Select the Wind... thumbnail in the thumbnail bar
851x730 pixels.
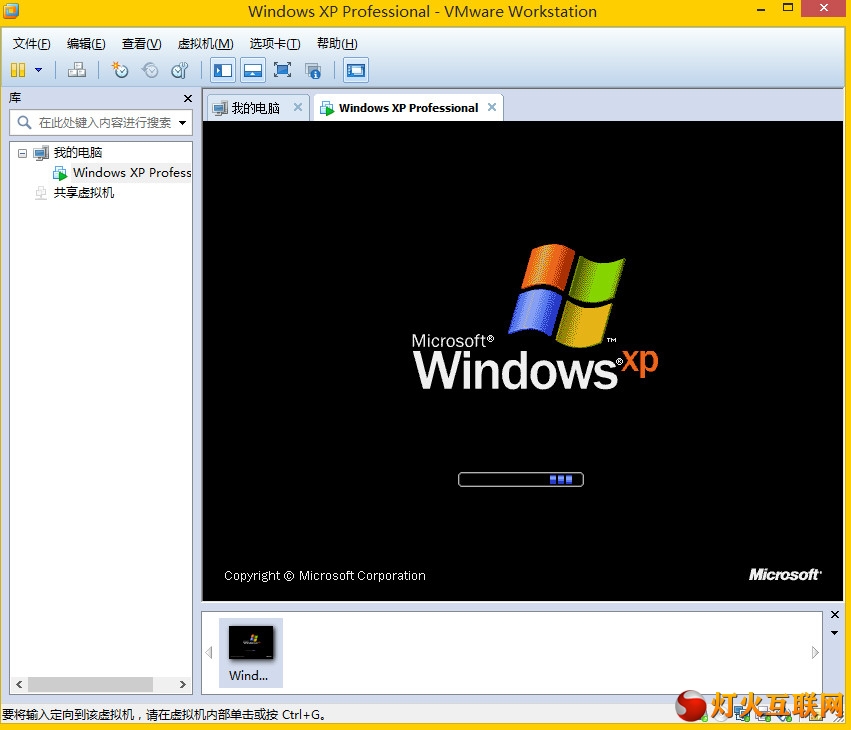[250, 652]
